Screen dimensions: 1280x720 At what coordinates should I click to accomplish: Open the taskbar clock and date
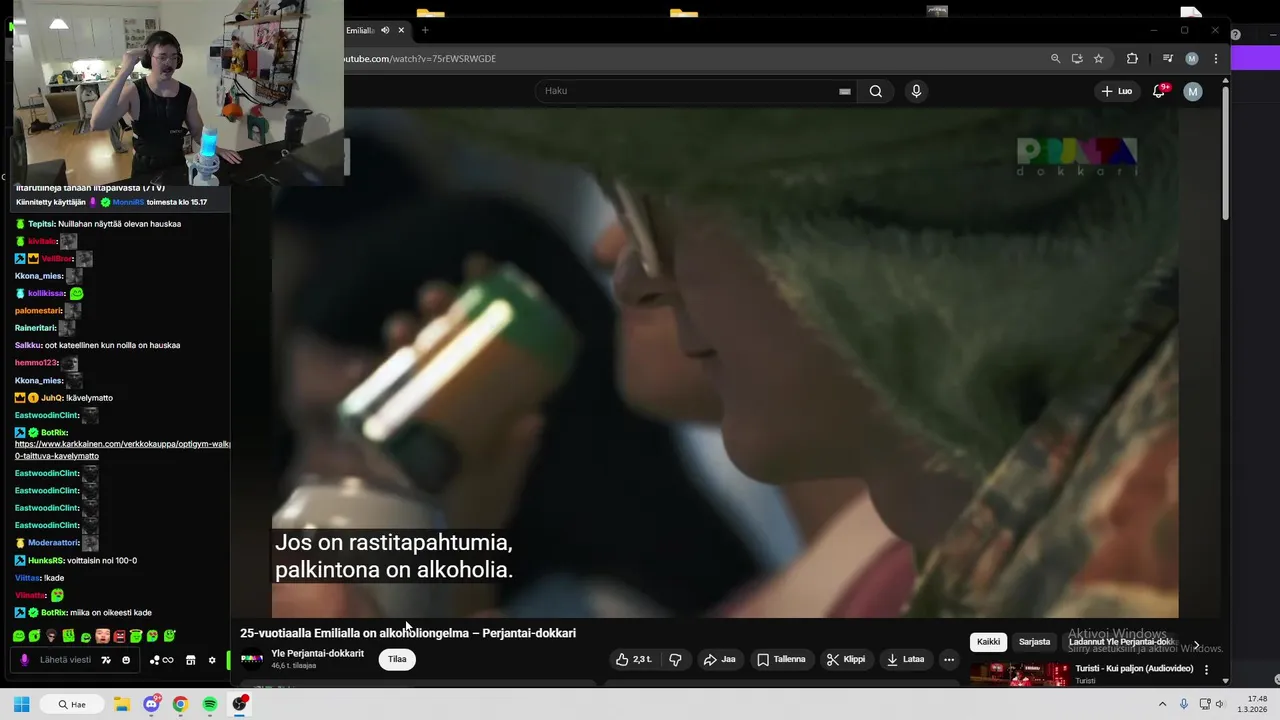[1254, 704]
